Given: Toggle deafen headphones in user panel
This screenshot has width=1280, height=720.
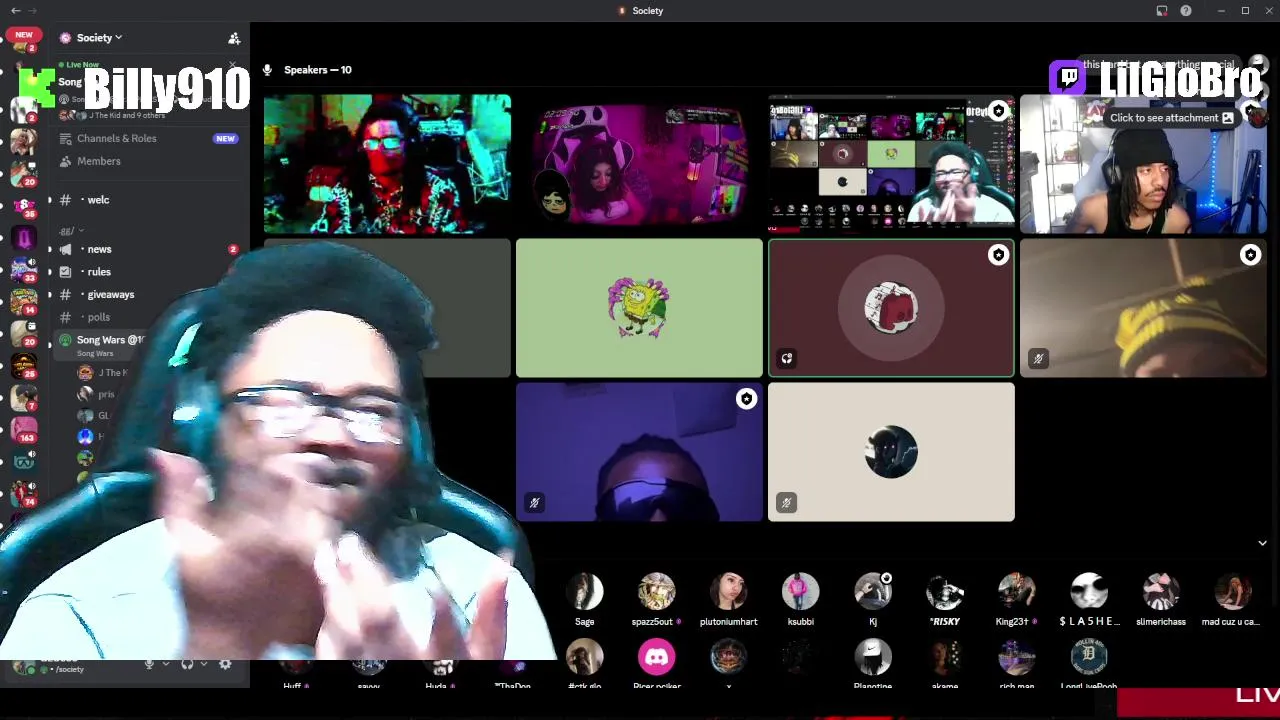Looking at the screenshot, I should [187, 664].
